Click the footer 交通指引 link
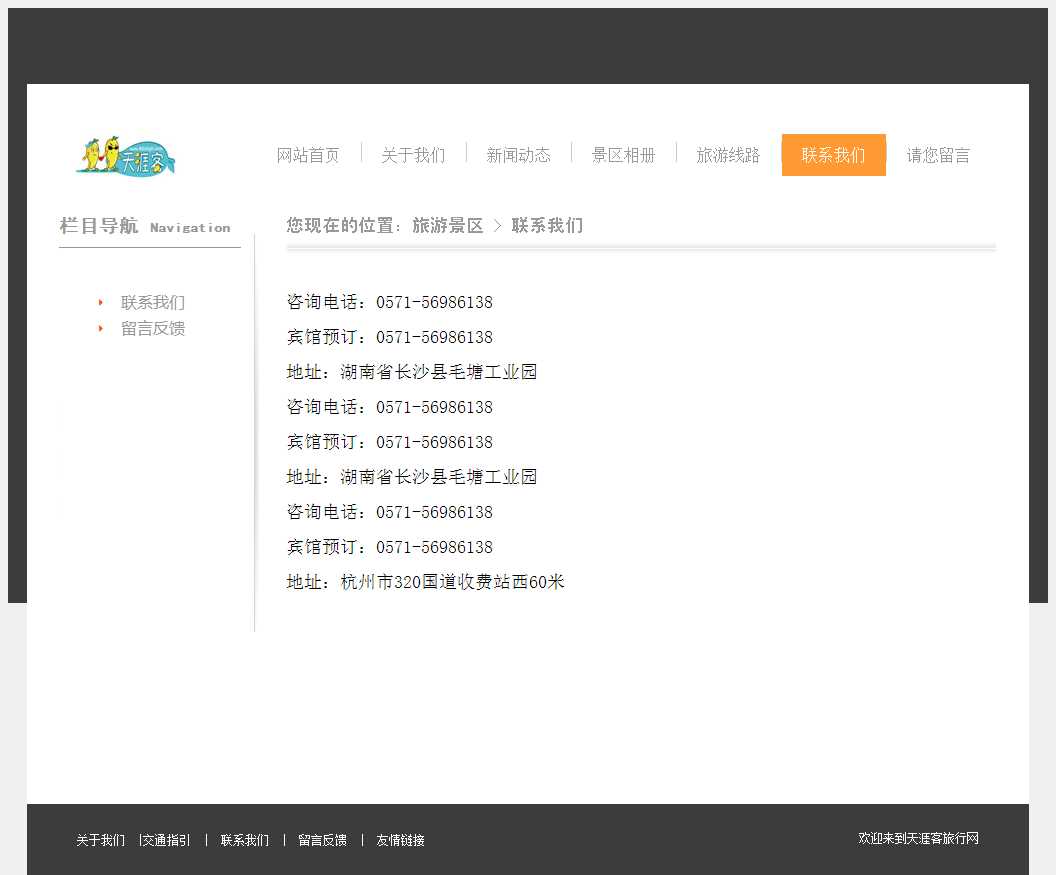Image resolution: width=1056 pixels, height=875 pixels. click(x=166, y=840)
